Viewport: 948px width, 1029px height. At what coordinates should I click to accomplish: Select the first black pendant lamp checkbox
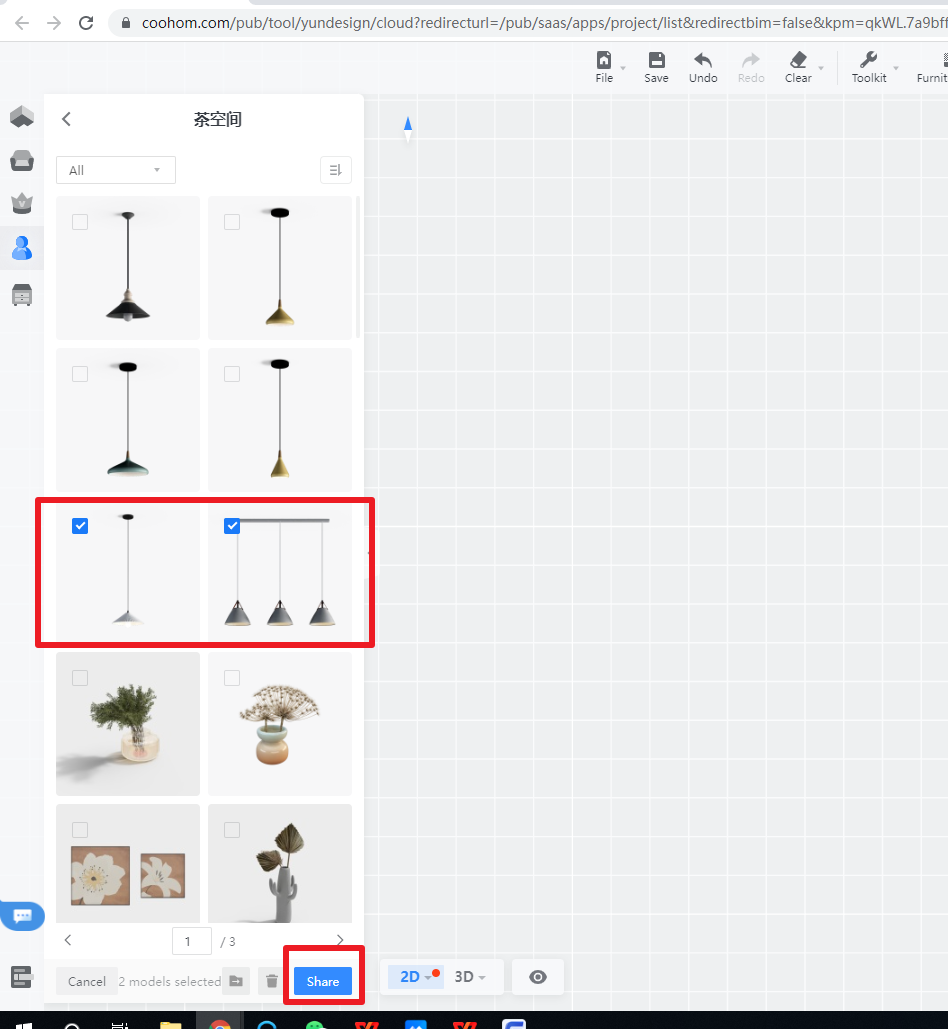80,222
